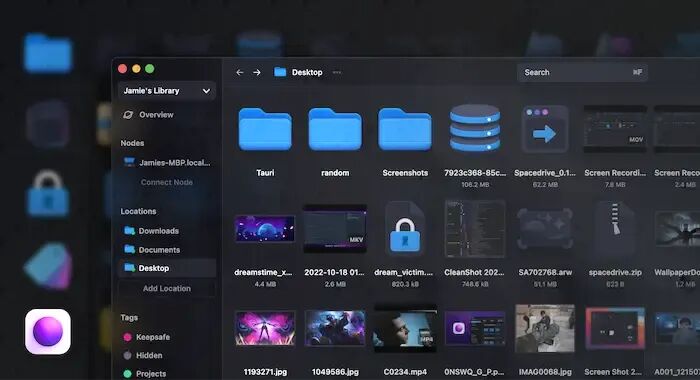Click the Tauri folder name label

265,173
